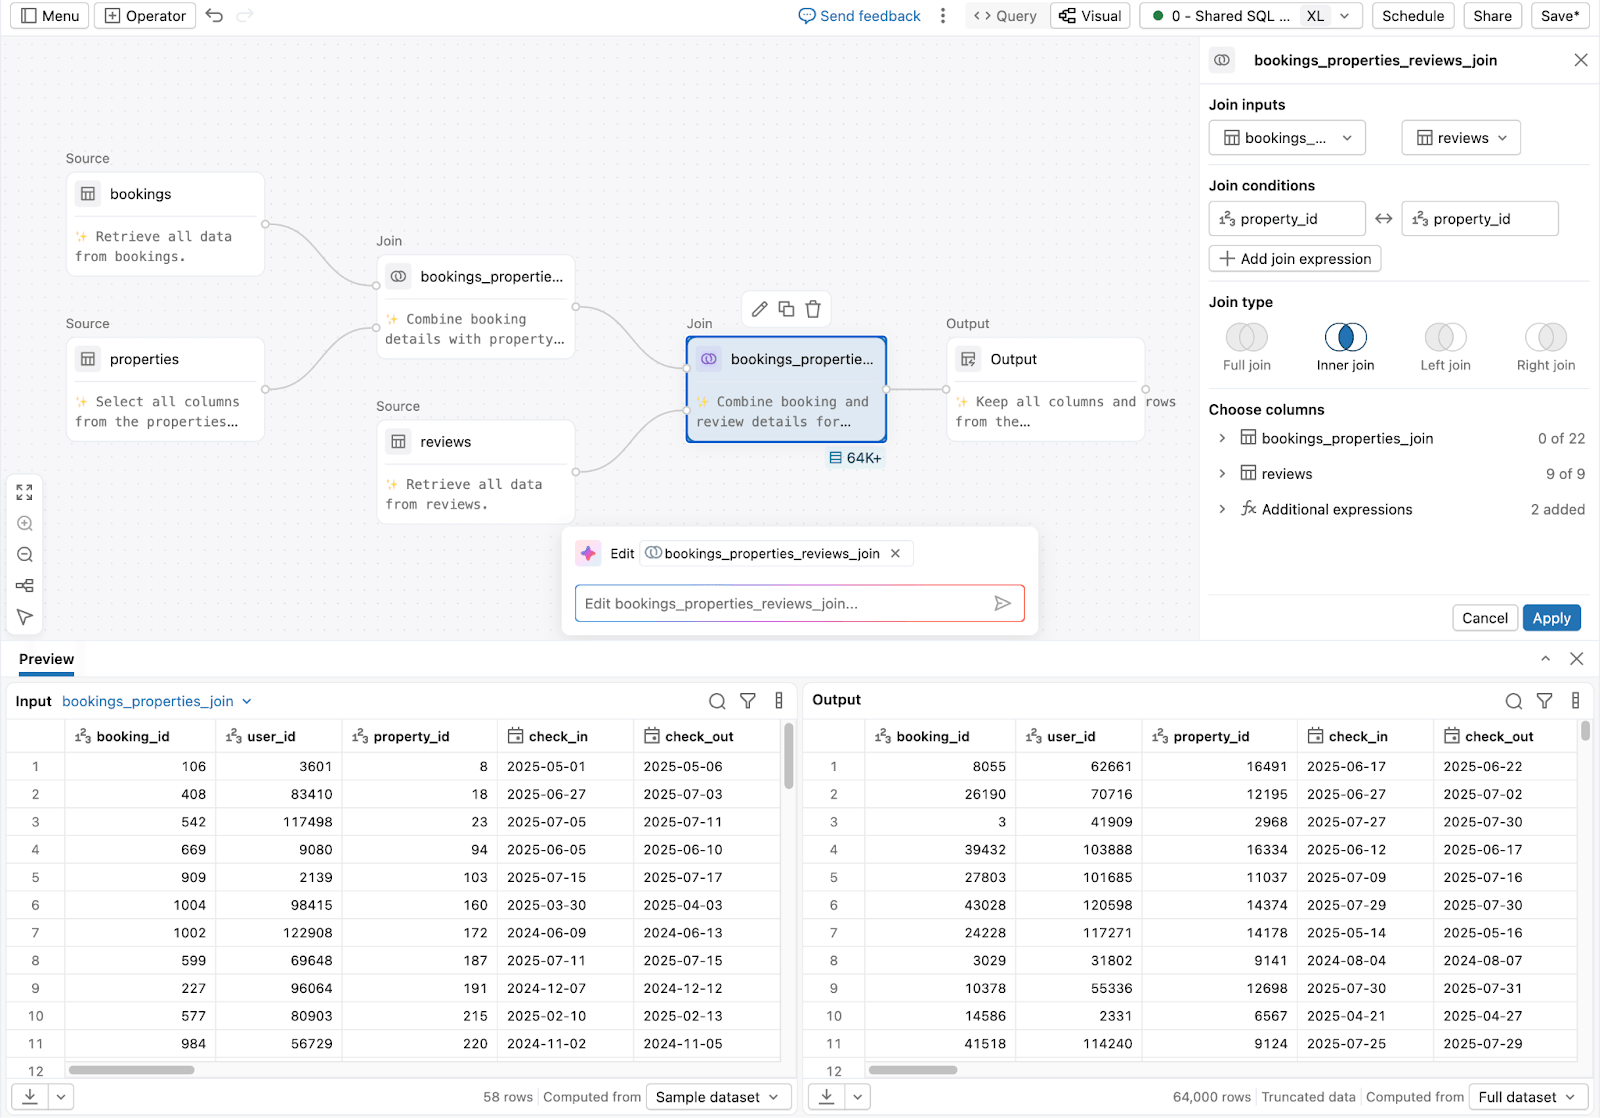This screenshot has width=1600, height=1118.
Task: Zoom in on the canvas
Action: 24,523
